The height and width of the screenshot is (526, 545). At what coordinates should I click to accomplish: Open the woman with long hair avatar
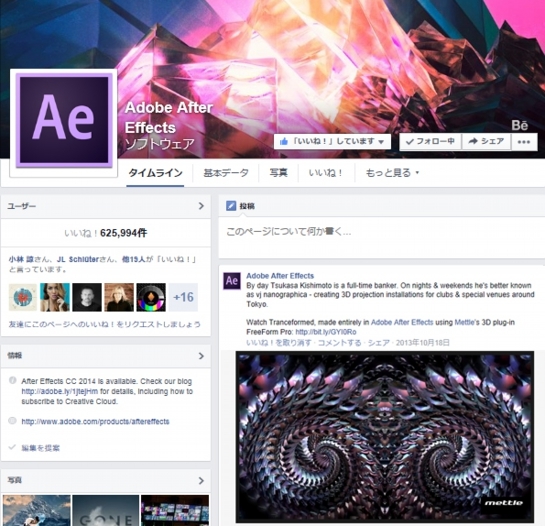click(x=55, y=297)
